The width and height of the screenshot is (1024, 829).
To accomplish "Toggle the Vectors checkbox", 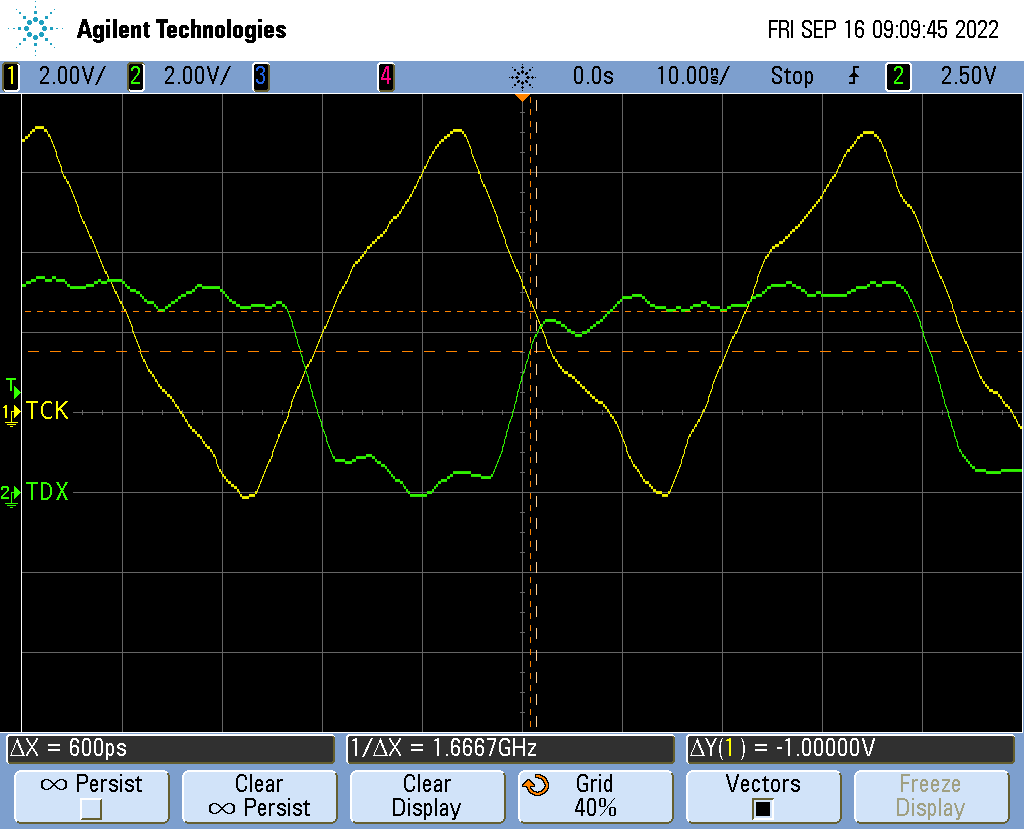I will coord(762,808).
